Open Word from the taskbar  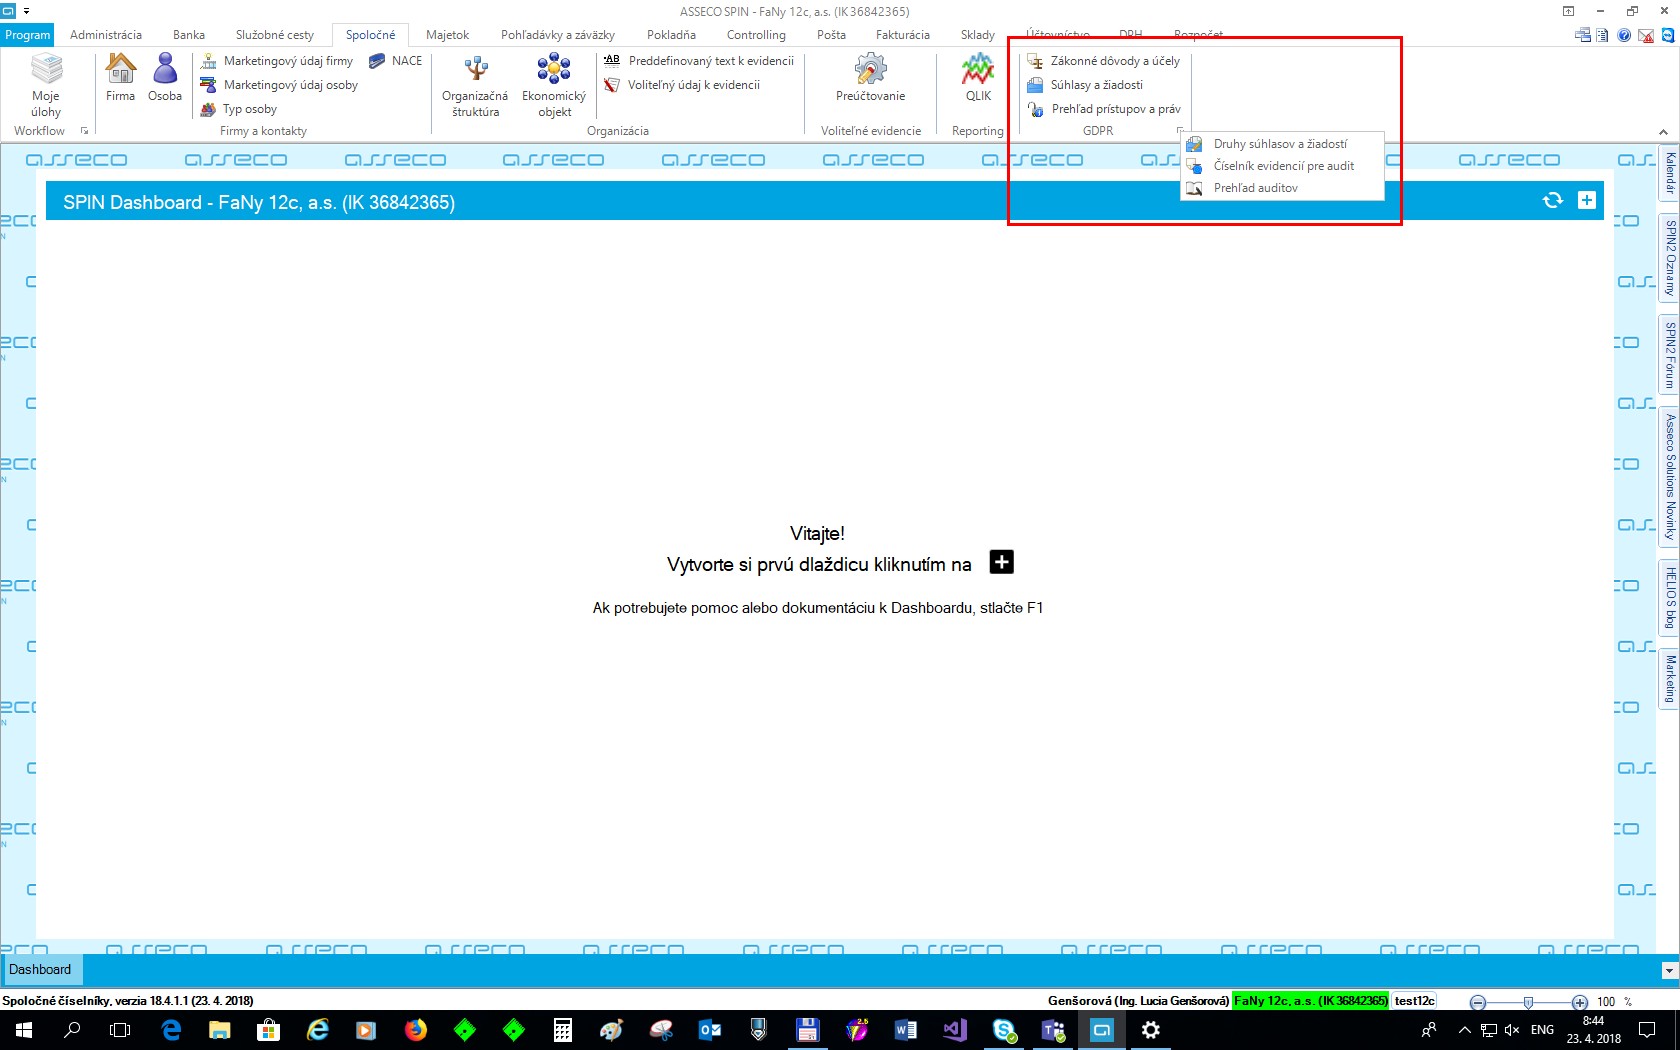tap(906, 1030)
